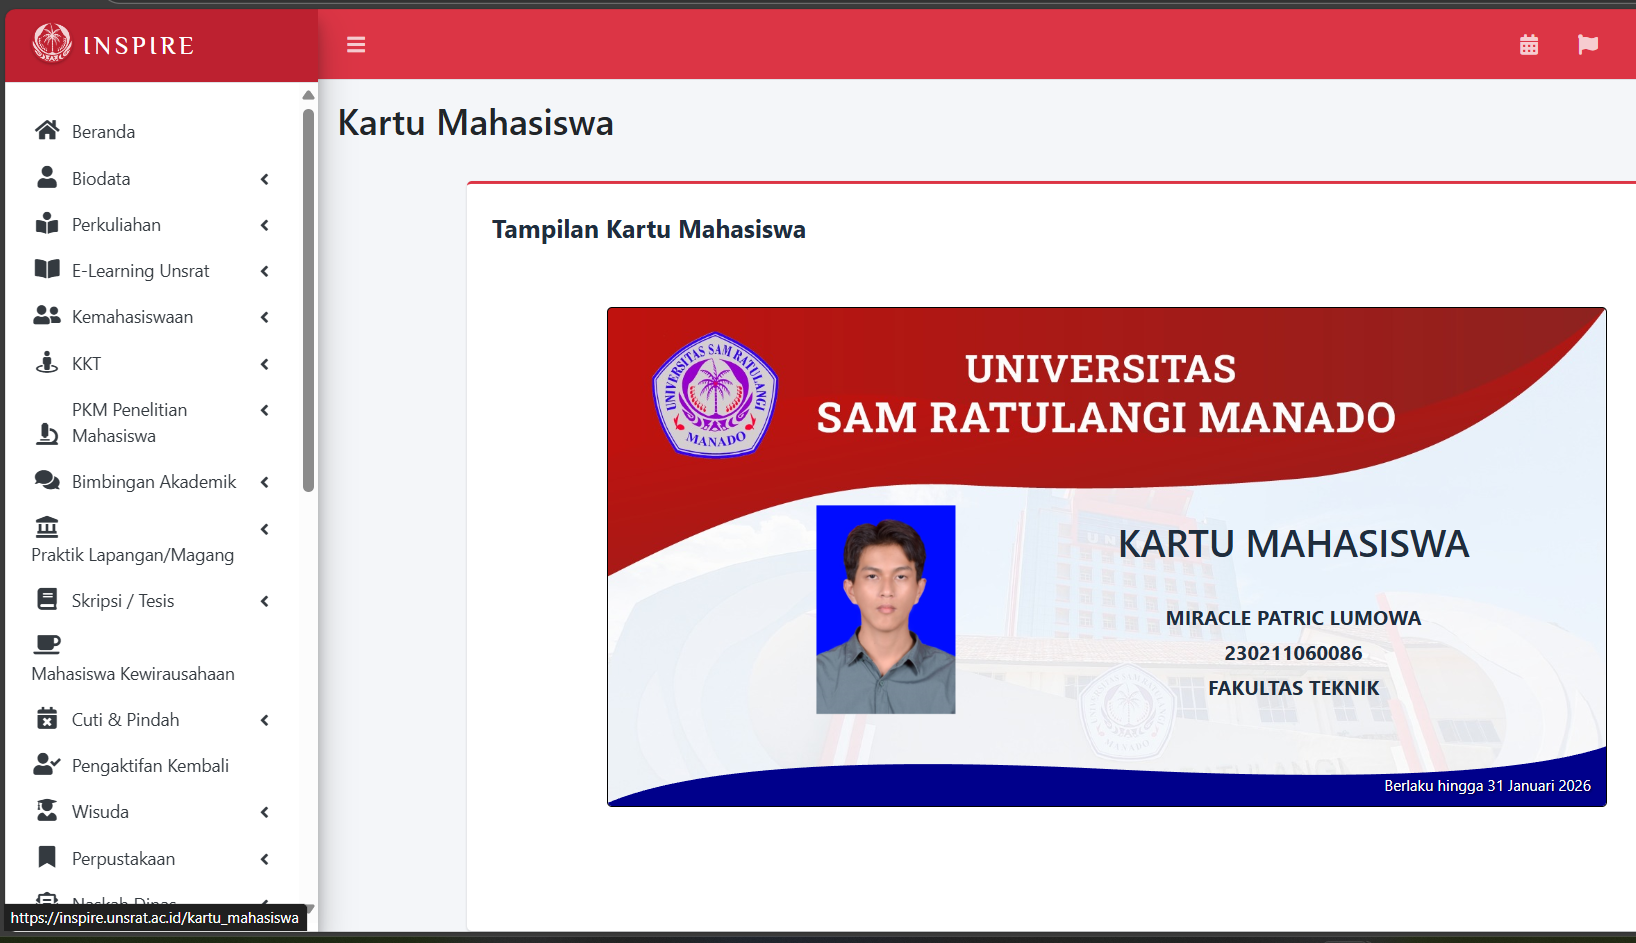
Task: Expand the Perkuliahan submenu chevron
Action: [x=265, y=225]
